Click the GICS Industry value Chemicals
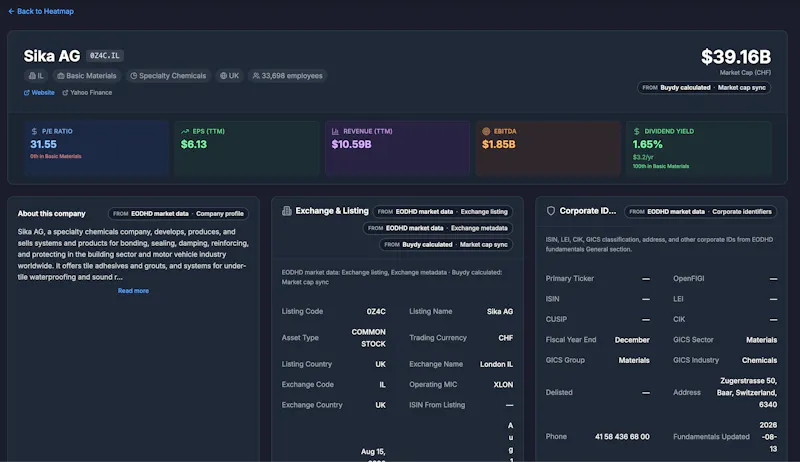Image resolution: width=800 pixels, height=462 pixels. [x=759, y=360]
